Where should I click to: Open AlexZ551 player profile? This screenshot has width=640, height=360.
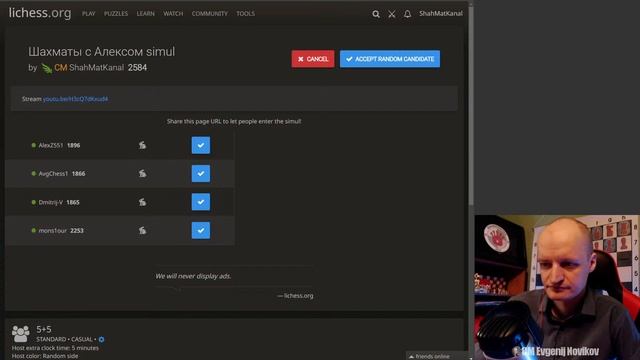pos(51,145)
